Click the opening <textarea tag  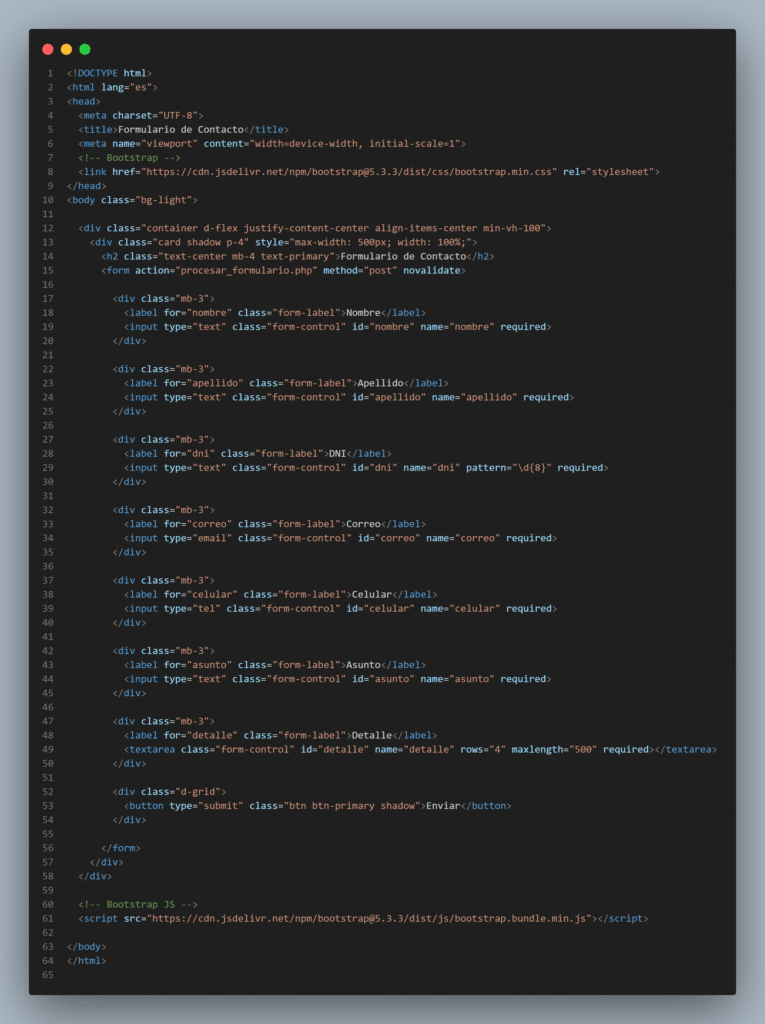[150, 750]
